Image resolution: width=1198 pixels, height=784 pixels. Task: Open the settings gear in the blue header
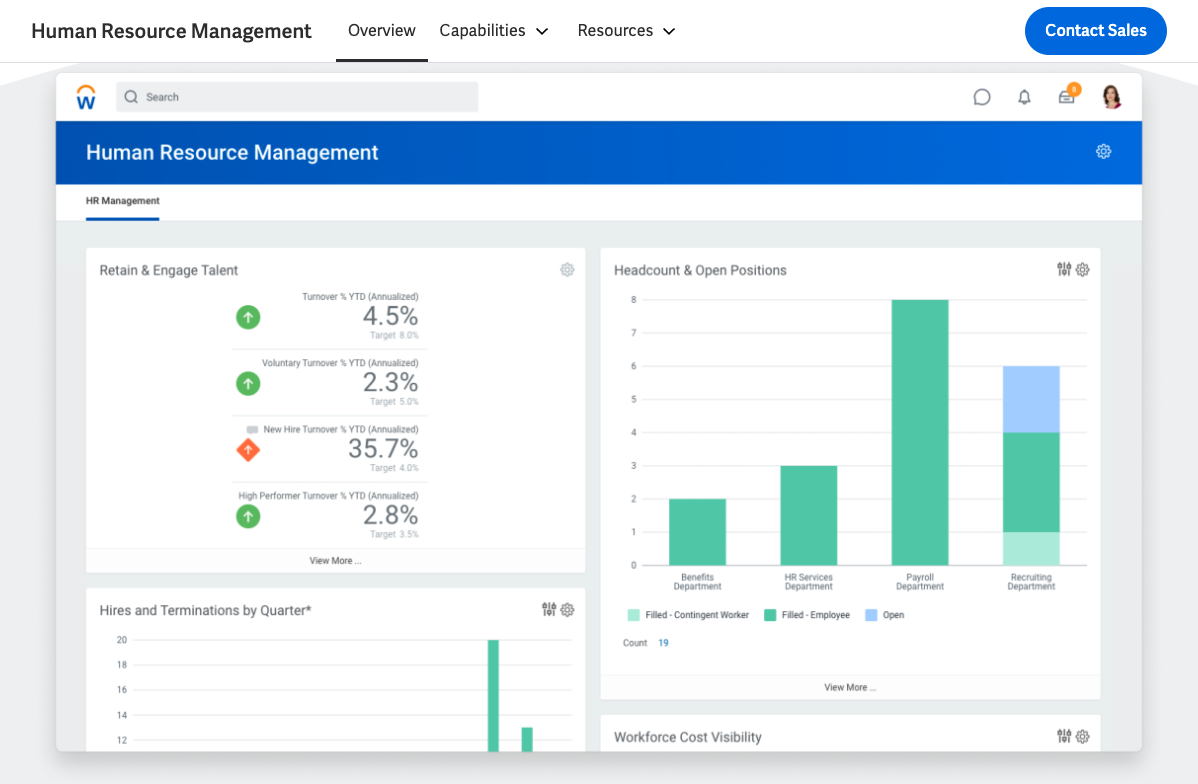(1103, 151)
